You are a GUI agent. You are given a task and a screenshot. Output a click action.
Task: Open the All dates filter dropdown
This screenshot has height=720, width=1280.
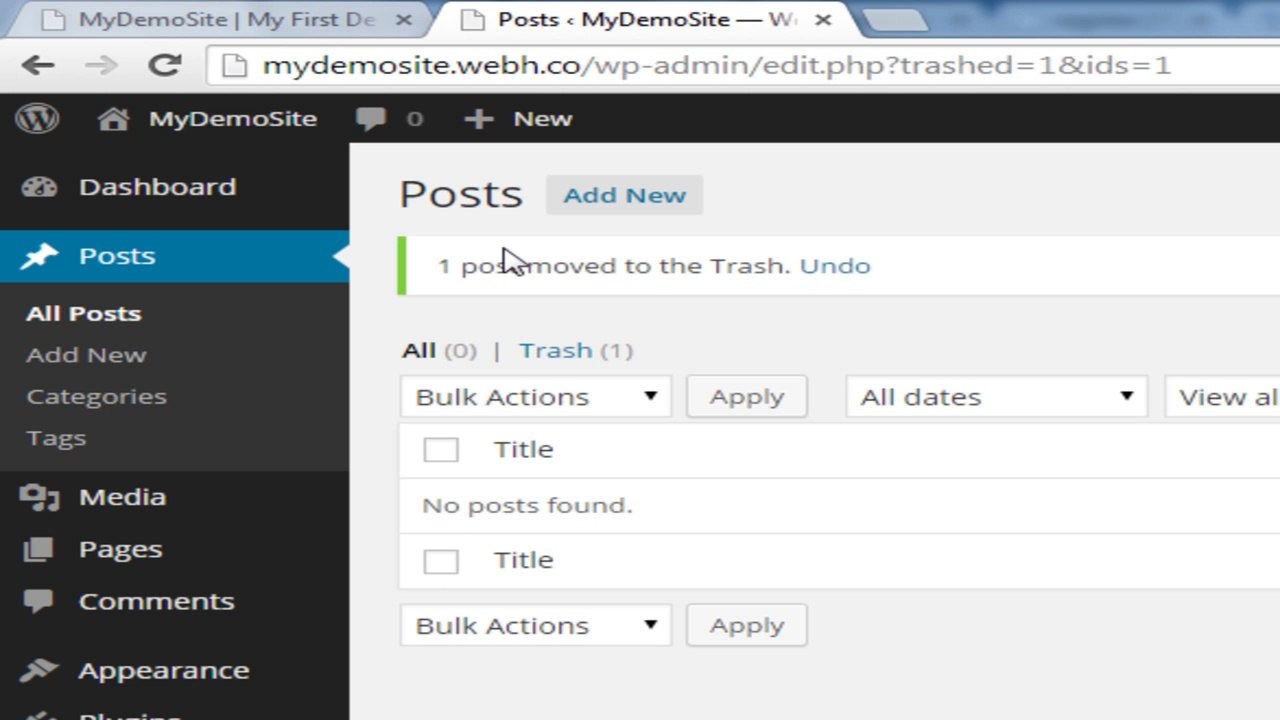tap(996, 397)
